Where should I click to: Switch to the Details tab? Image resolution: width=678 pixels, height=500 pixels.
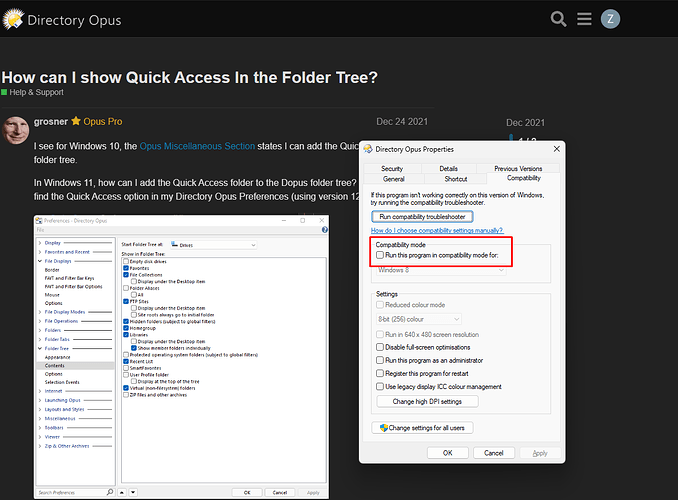click(448, 168)
